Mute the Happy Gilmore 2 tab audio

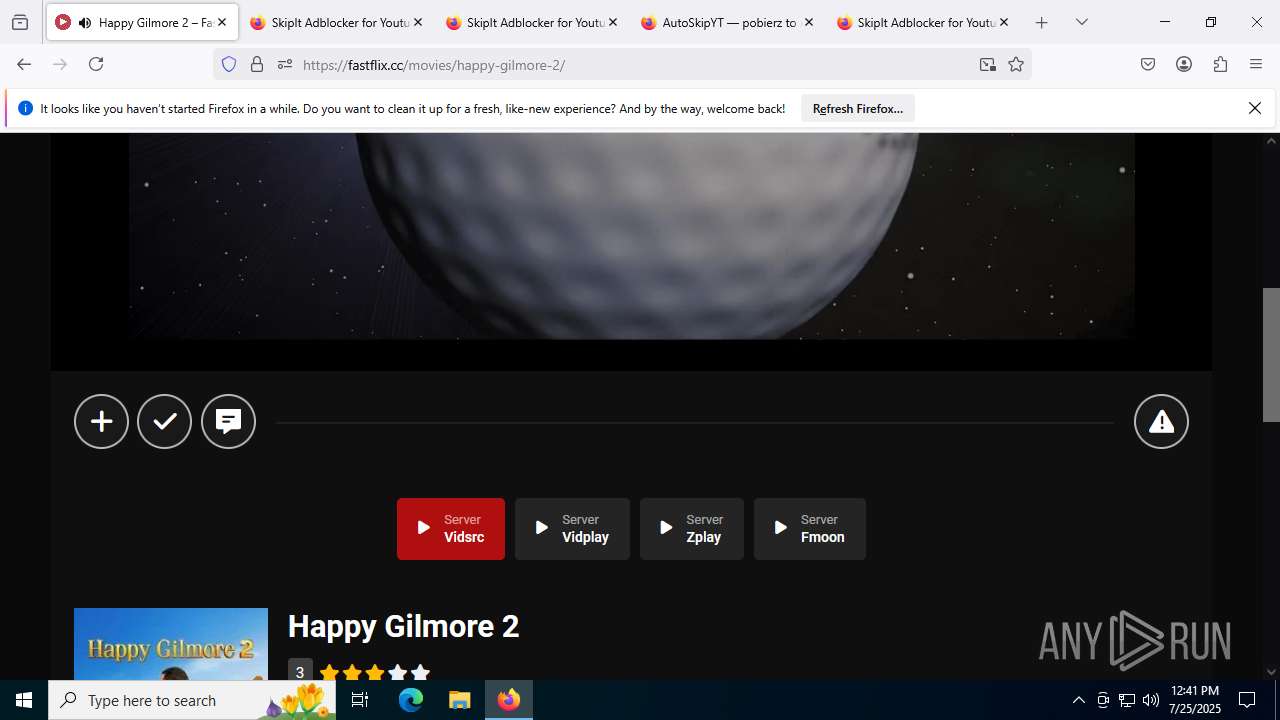tap(85, 22)
